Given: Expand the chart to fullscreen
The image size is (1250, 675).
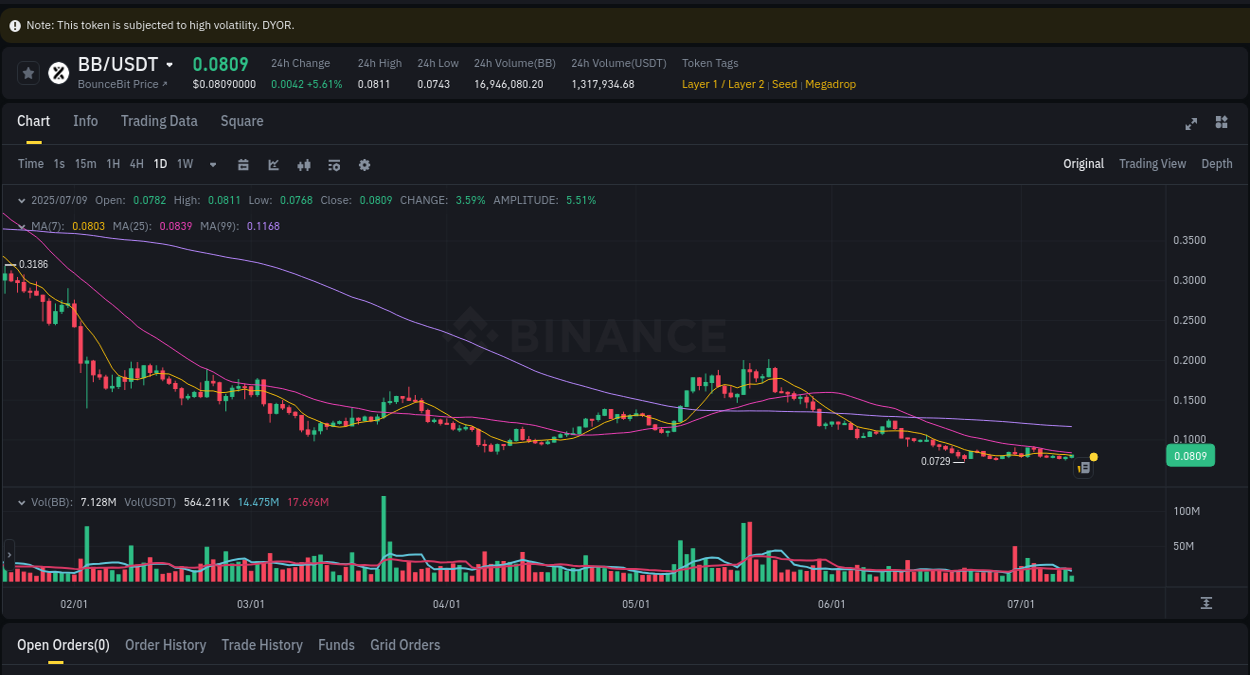Looking at the screenshot, I should [1191, 124].
